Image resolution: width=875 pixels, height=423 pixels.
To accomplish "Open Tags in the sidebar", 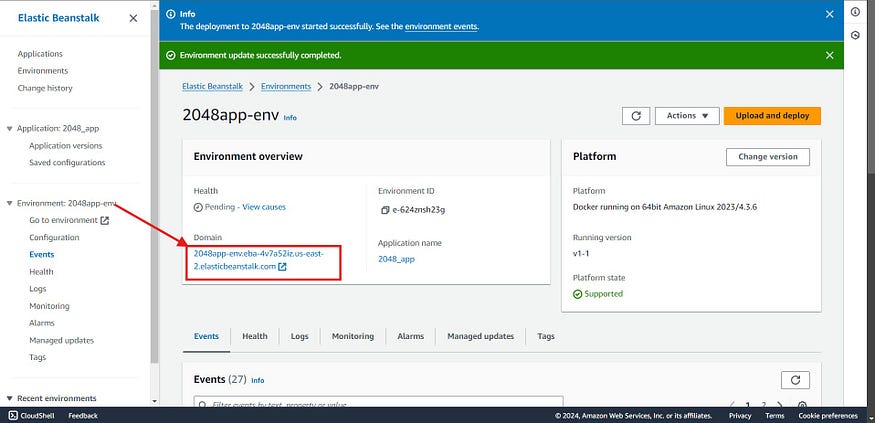I will [37, 357].
